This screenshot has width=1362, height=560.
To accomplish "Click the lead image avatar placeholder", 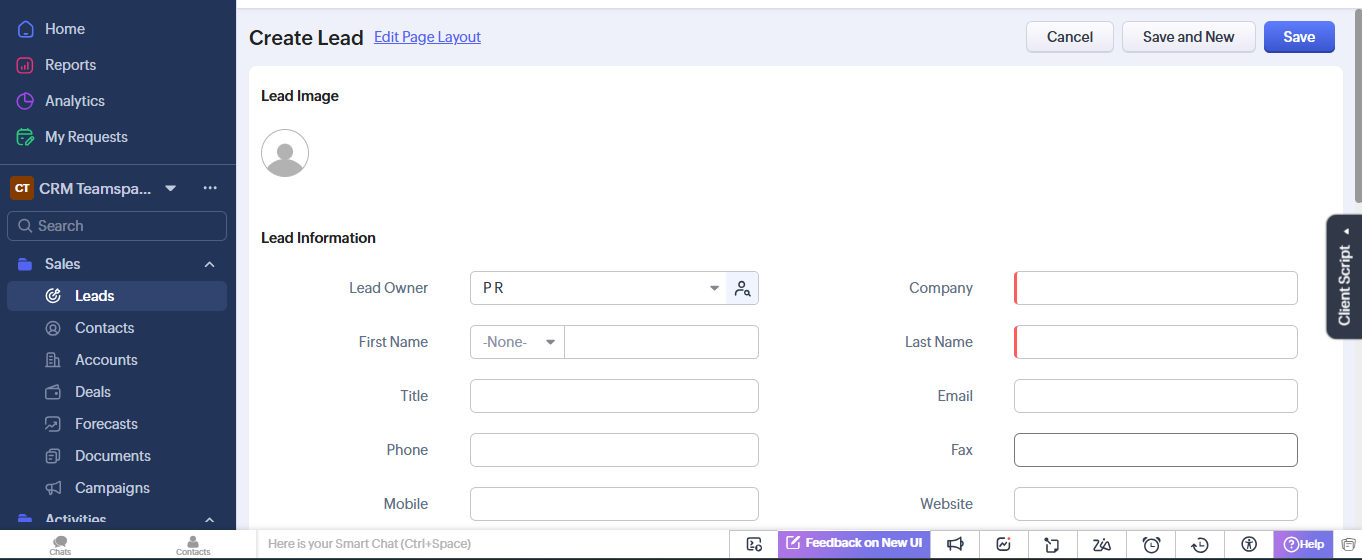I will pos(285,153).
